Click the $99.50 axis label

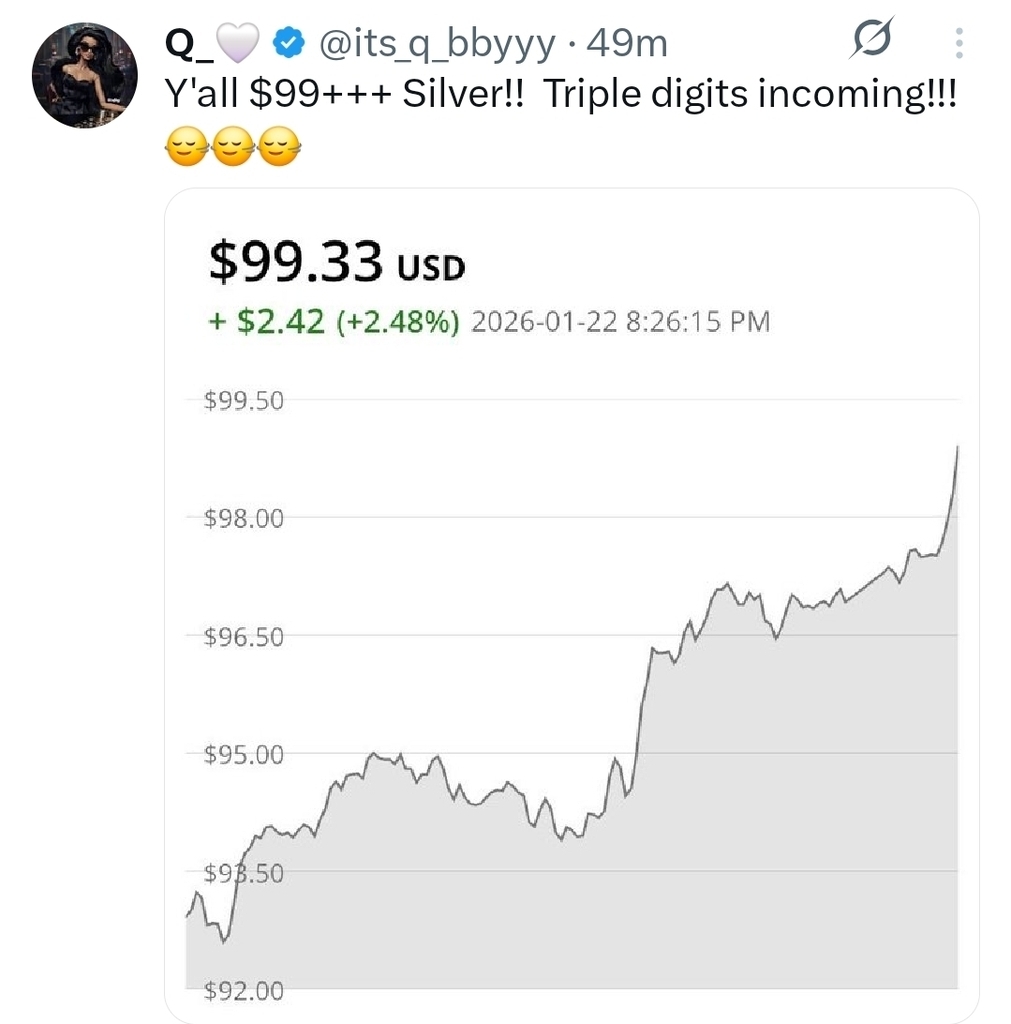click(244, 401)
